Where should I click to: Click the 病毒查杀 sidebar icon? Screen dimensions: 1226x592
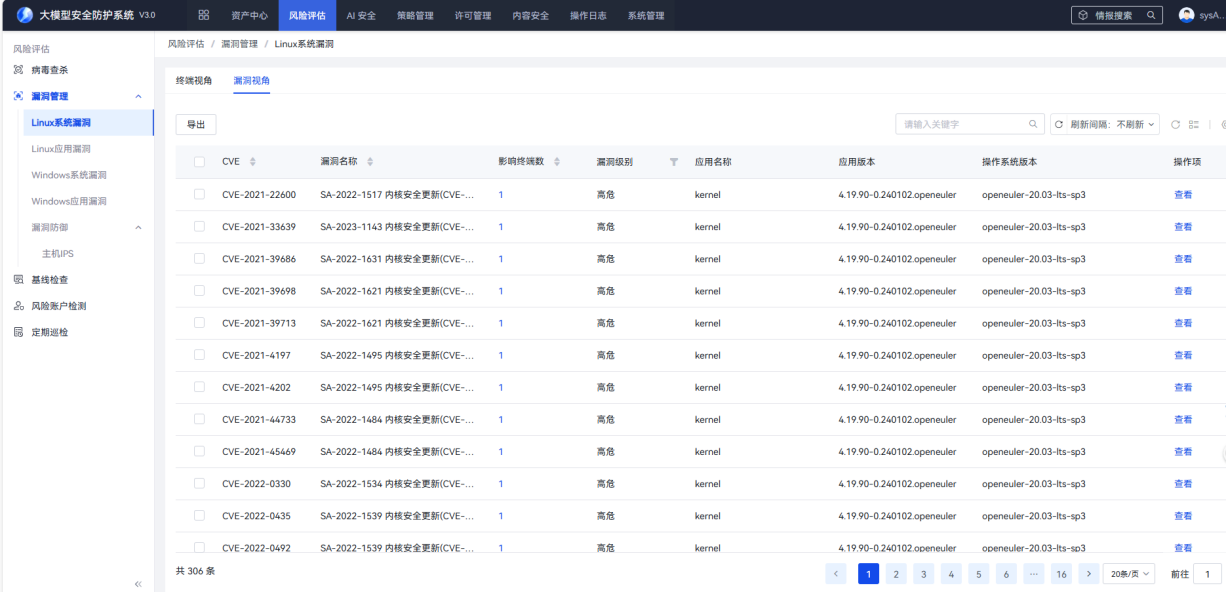click(x=18, y=70)
